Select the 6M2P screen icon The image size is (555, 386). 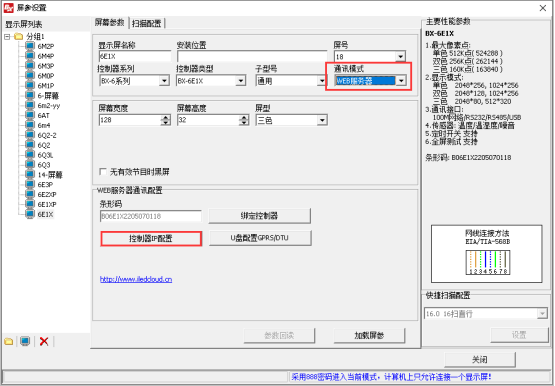point(30,46)
